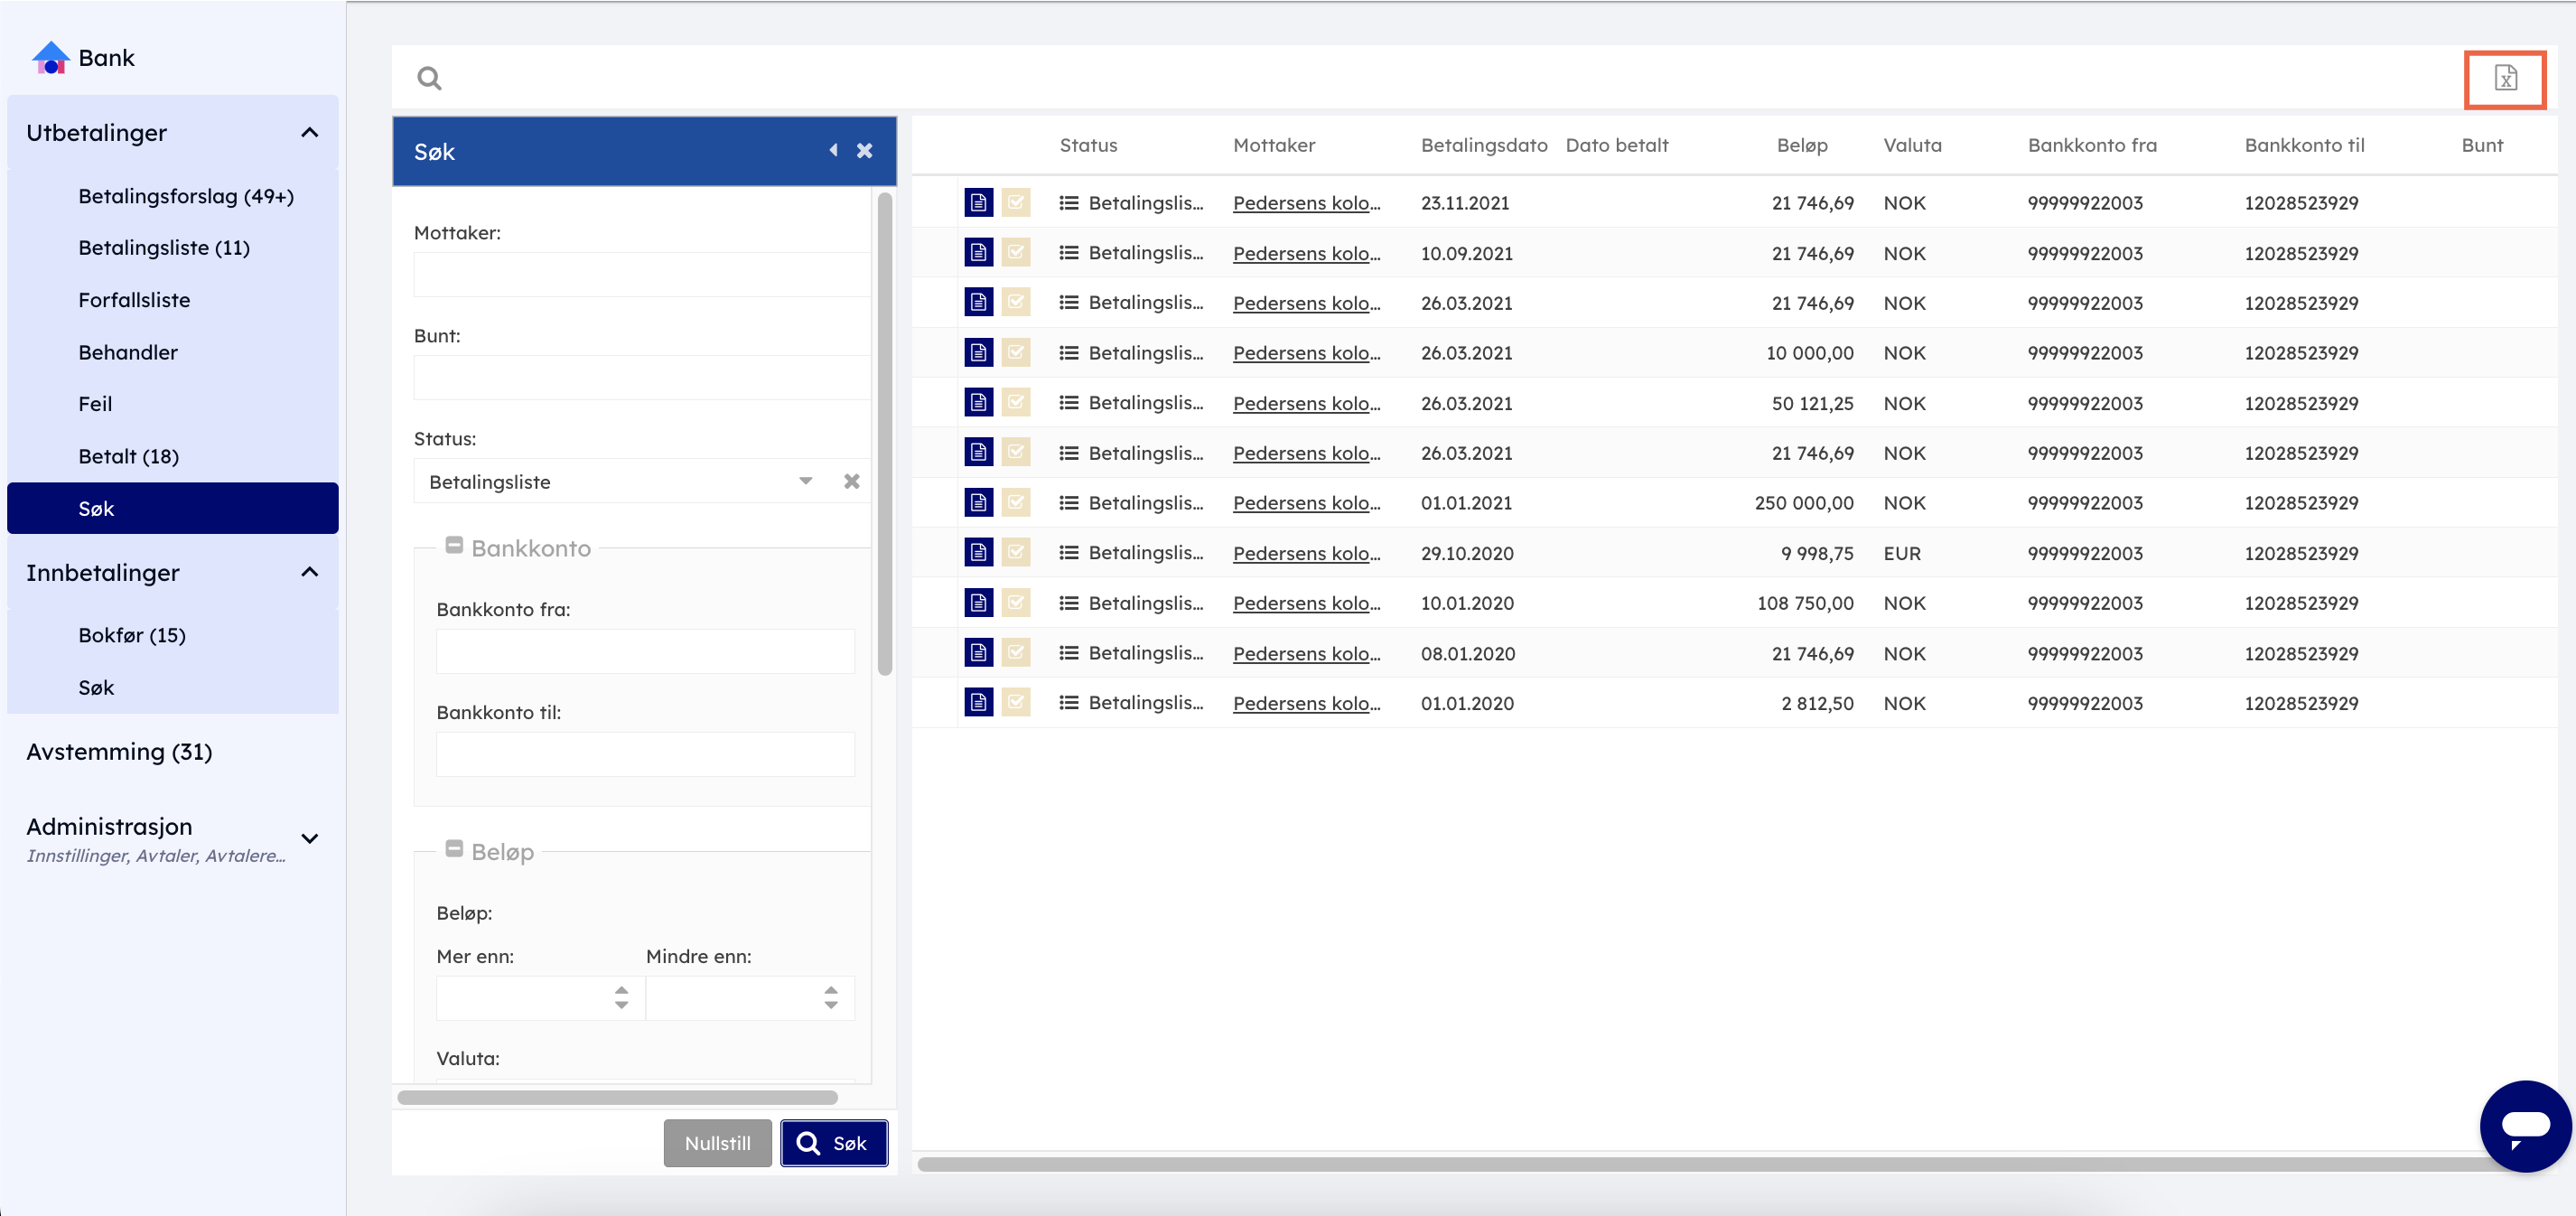The height and width of the screenshot is (1216, 2576).
Task: Collapse the Bankkonto fieldset toggle
Action: coord(454,546)
